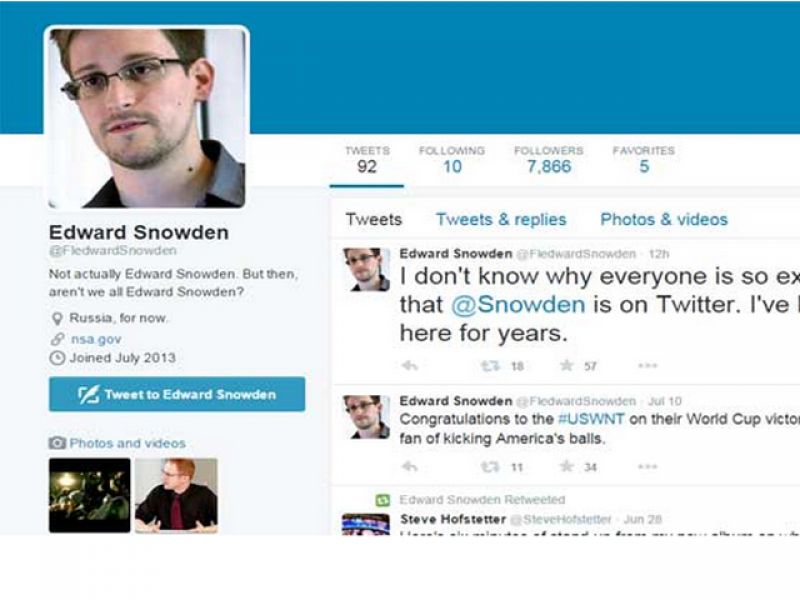
Task: Retweet the #USWNT World Cup tweet
Action: pyautogui.click(x=490, y=467)
